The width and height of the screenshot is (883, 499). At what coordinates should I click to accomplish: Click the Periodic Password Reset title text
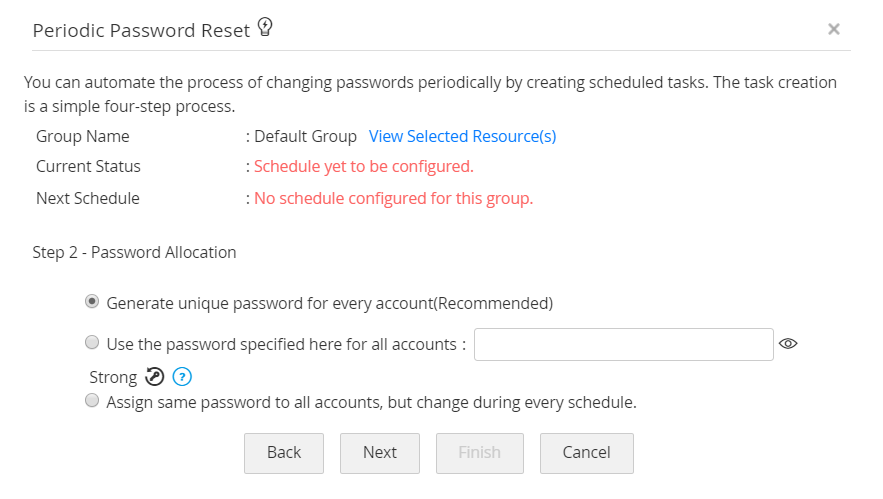pos(141,30)
